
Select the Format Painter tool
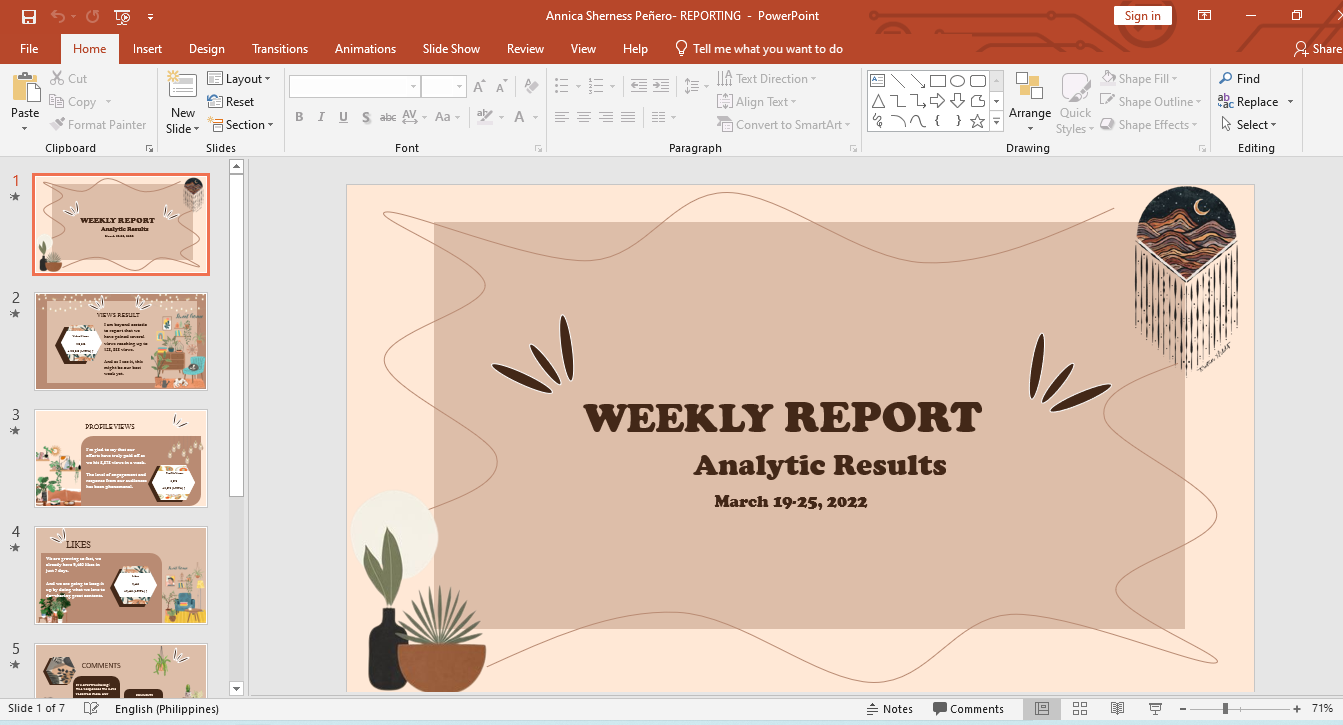coord(97,124)
